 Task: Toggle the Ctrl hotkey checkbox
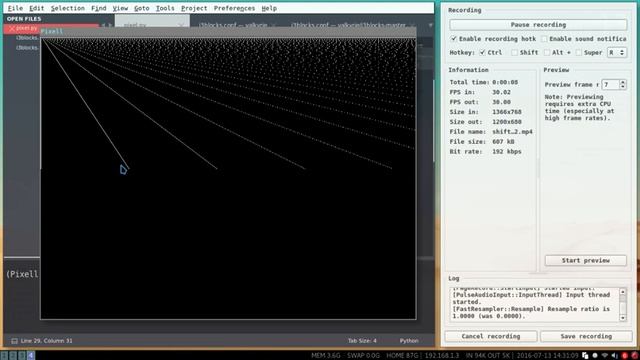(x=482, y=53)
